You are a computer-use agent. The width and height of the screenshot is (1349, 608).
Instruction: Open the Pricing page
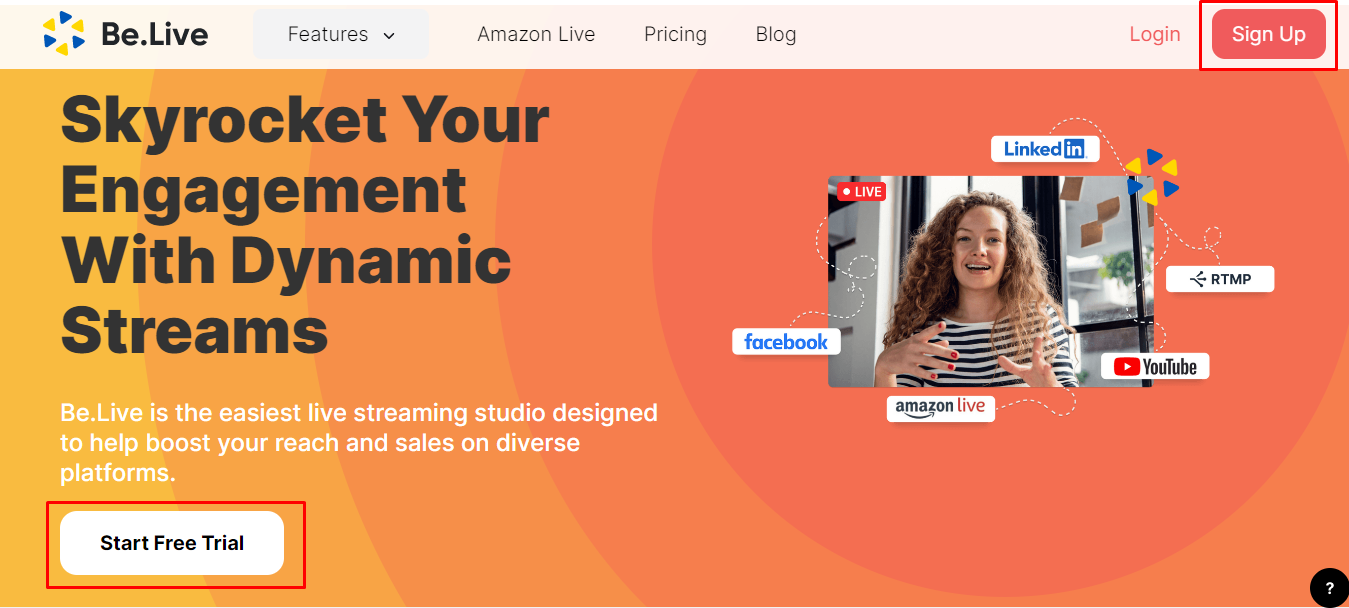(x=675, y=34)
